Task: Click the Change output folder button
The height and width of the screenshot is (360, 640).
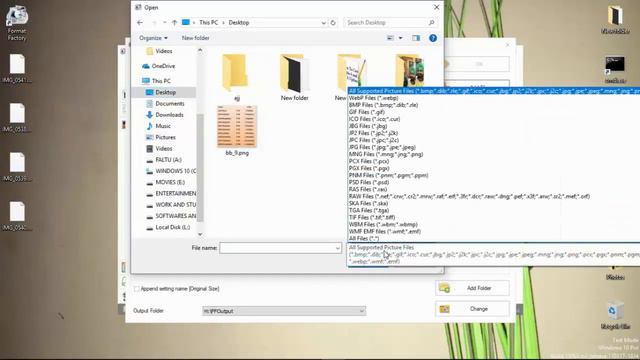Action: [x=472, y=309]
